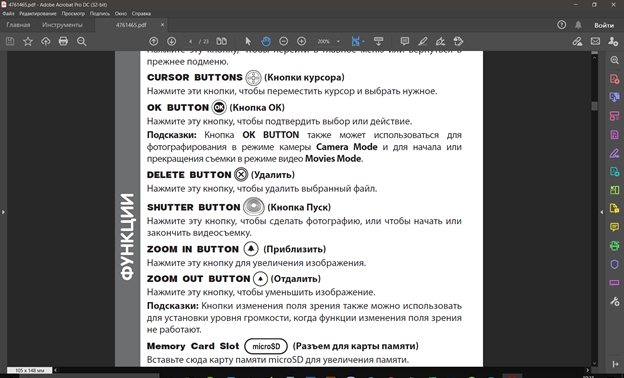Click the Войти sign-in button
Screen dimensions: 624x378
tap(604, 25)
